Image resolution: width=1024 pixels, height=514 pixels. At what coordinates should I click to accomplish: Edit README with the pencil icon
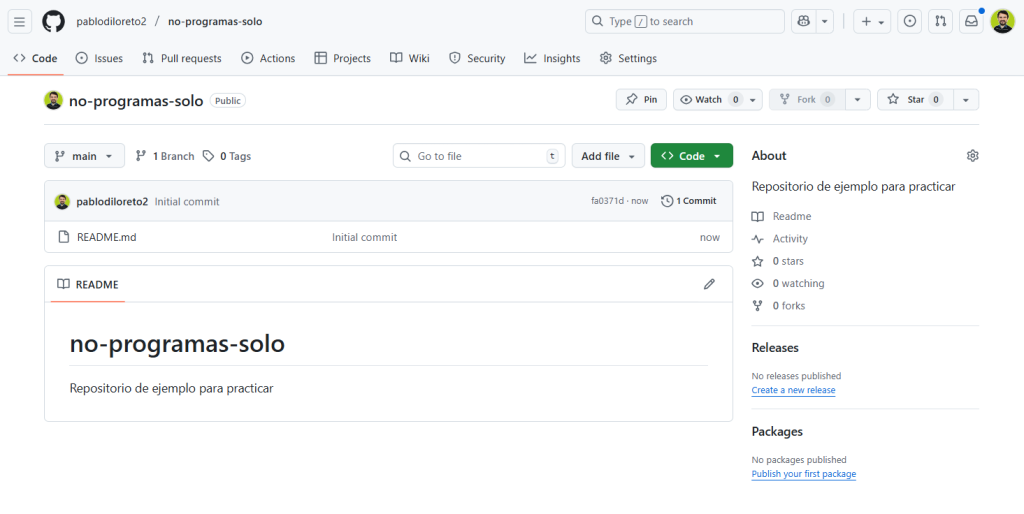[709, 284]
